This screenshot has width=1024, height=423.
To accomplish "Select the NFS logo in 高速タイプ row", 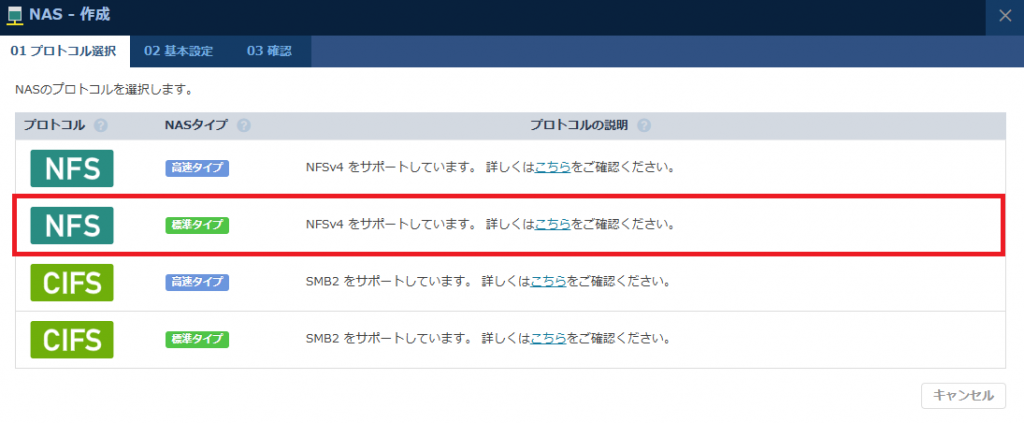I will click(x=72, y=168).
